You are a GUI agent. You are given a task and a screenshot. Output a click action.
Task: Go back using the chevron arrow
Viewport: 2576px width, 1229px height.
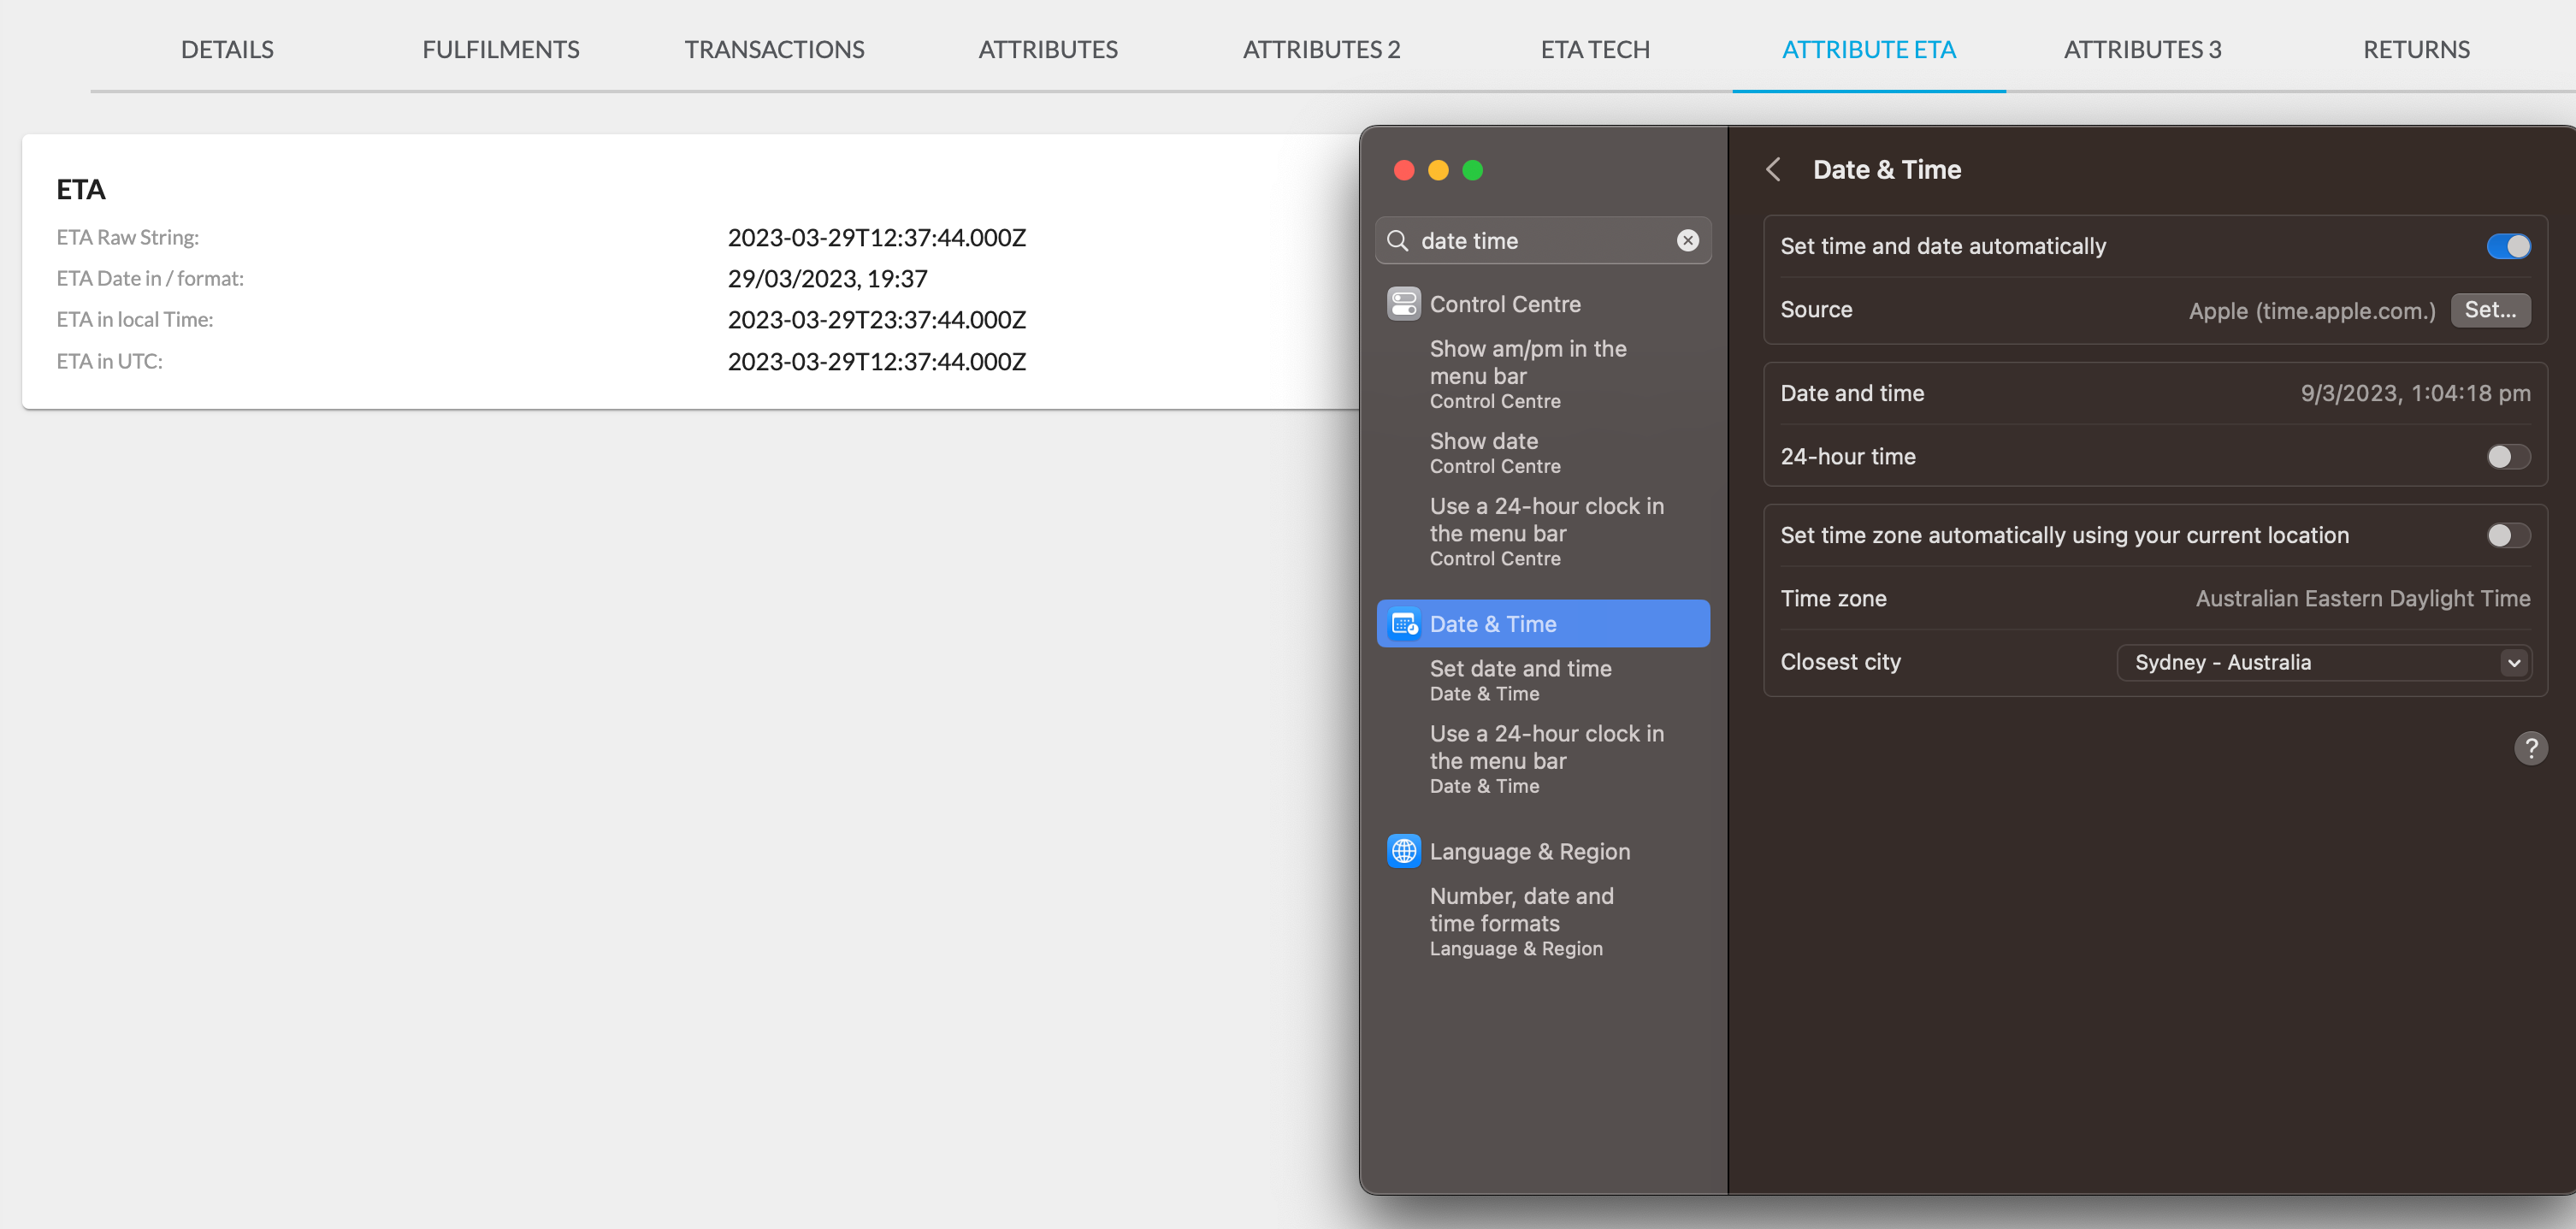pos(1773,170)
